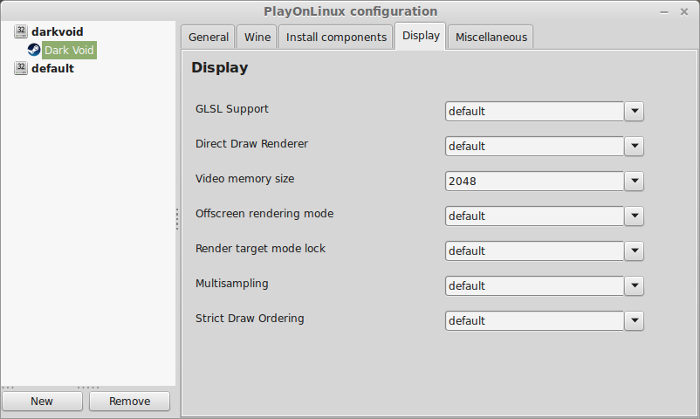The height and width of the screenshot is (419, 700).
Task: Open Strict Draw Ordering dropdown arrow
Action: [634, 321]
